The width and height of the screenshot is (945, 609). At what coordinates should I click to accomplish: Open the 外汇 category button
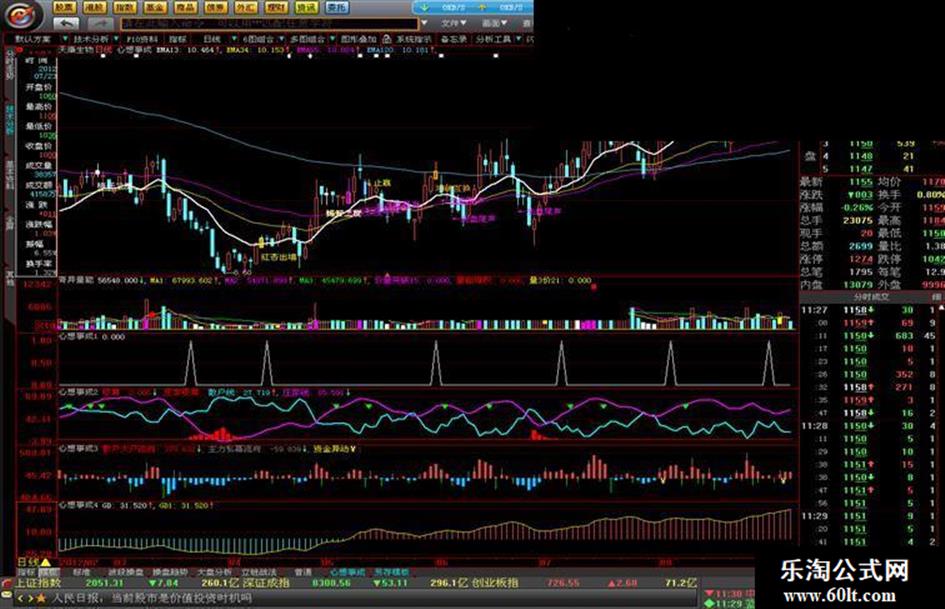[x=245, y=7]
